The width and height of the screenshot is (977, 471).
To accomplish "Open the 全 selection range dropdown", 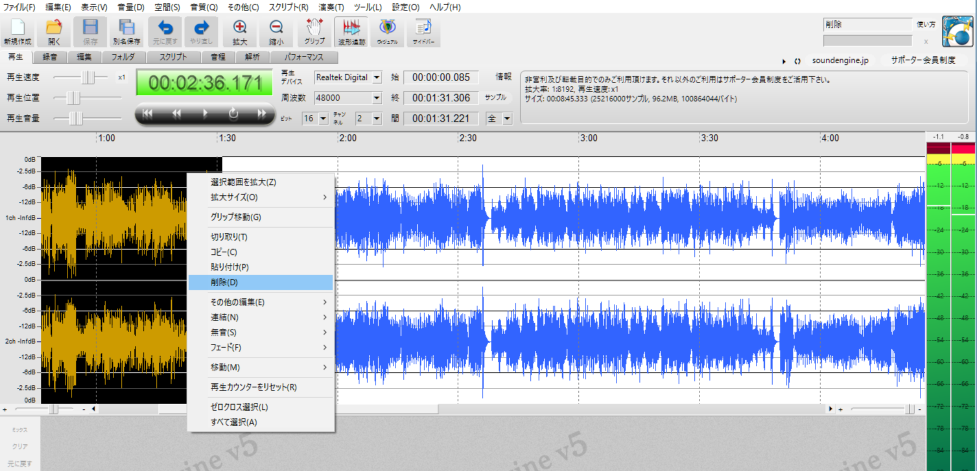I will pos(507,118).
